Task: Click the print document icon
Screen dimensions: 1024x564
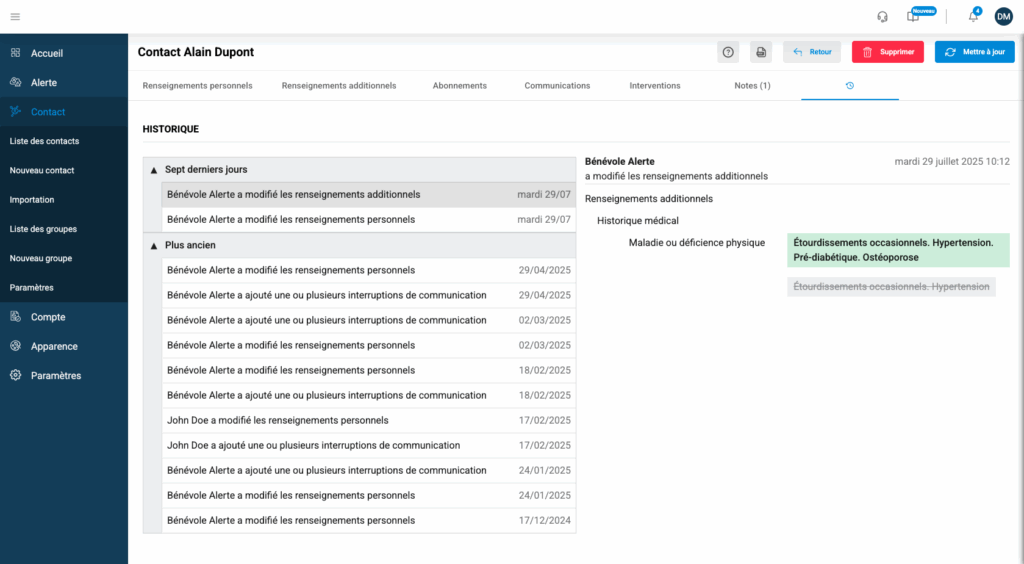Action: [761, 52]
